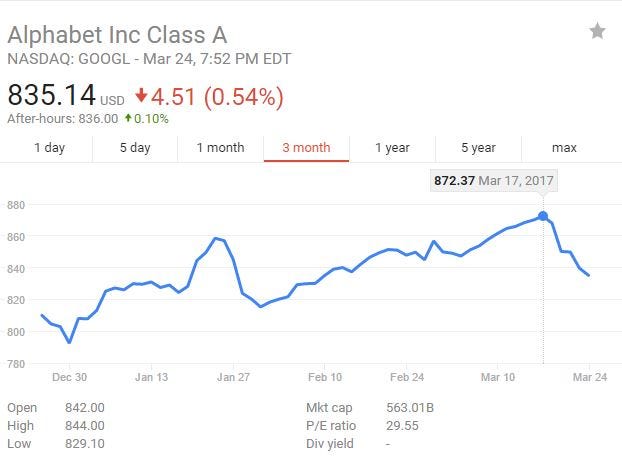Click the P/E ratio value 29.55
The image size is (622, 470).
401,426
